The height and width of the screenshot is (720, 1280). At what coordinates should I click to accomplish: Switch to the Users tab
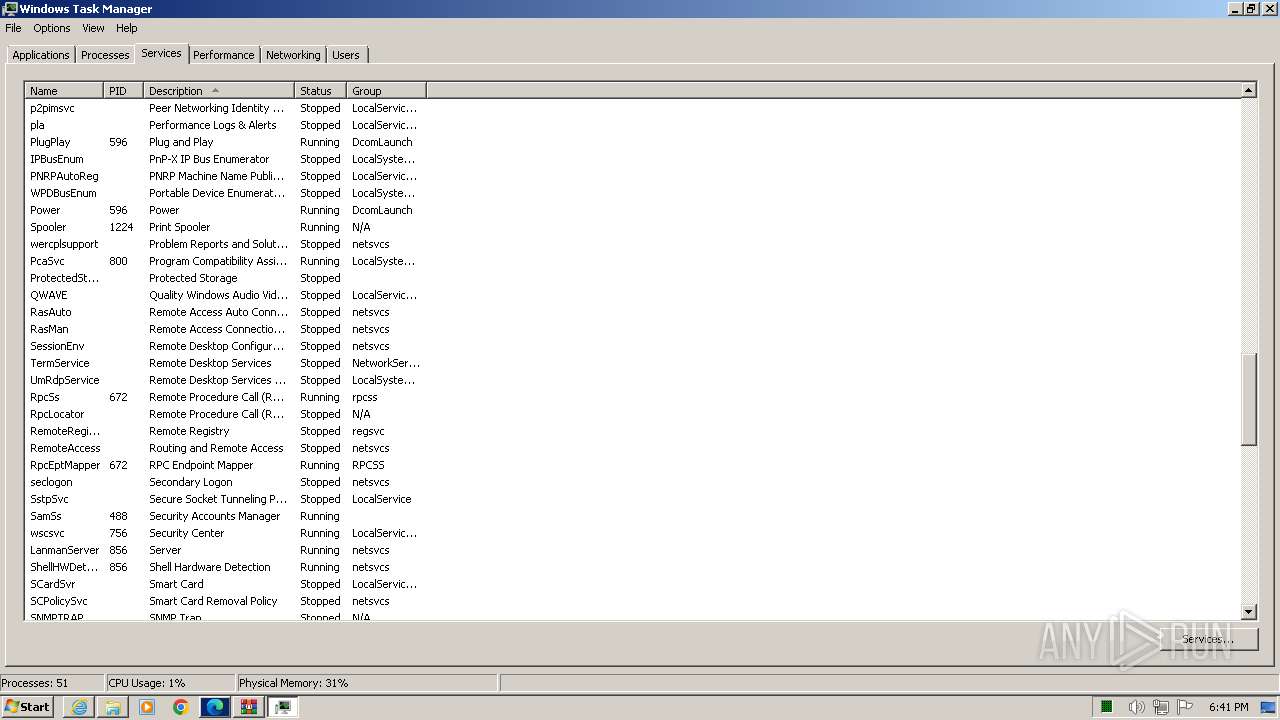(346, 55)
